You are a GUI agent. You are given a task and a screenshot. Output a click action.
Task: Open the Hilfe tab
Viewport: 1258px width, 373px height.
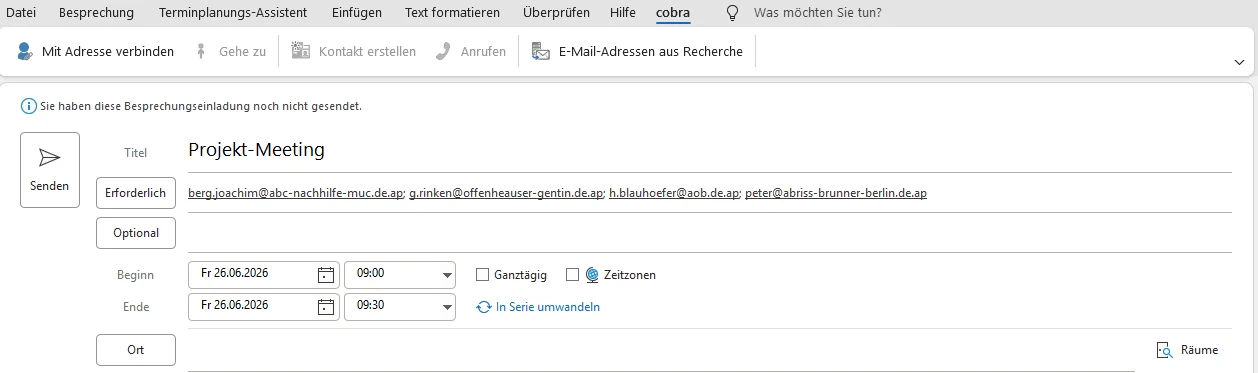coord(622,13)
